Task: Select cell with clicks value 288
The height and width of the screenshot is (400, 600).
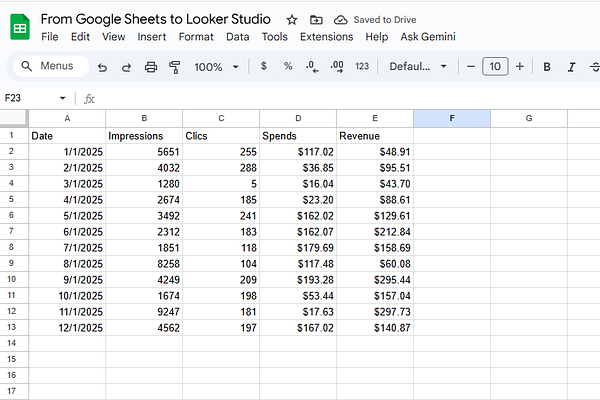Action: pyautogui.click(x=221, y=168)
